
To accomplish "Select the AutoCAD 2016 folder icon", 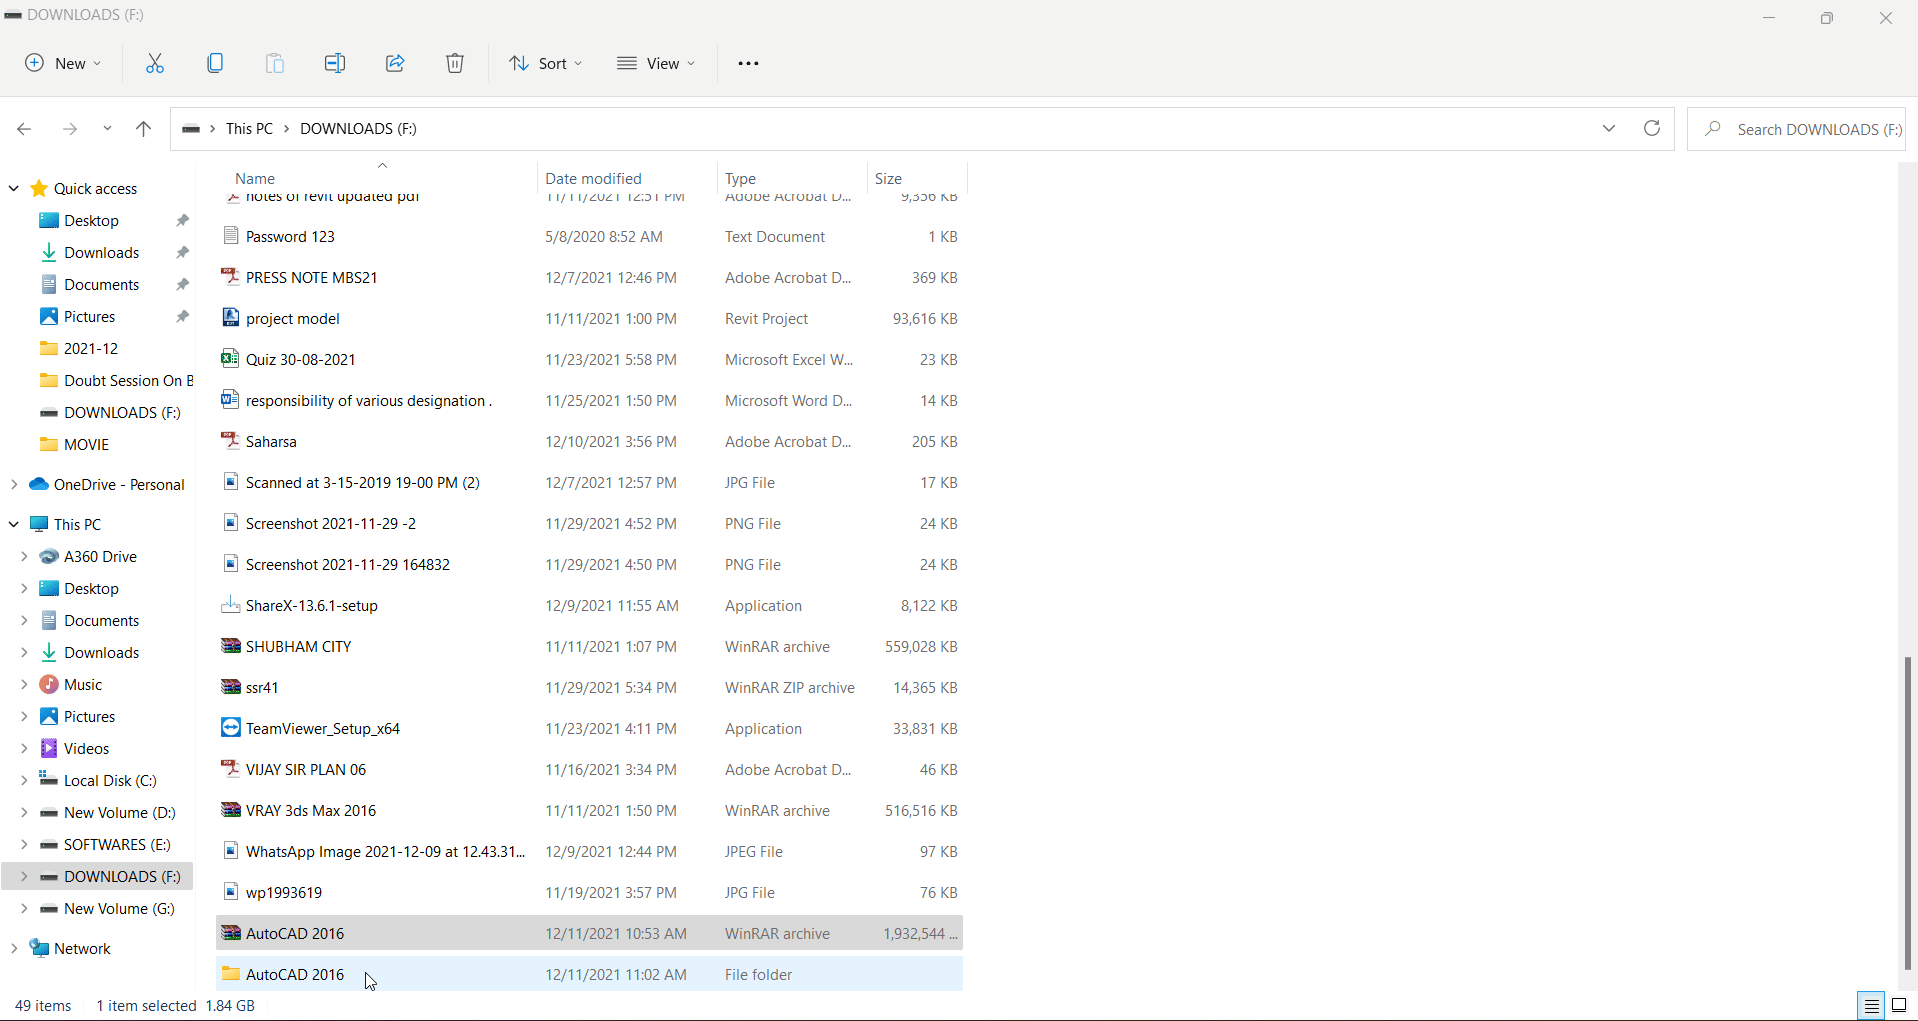I will coord(231,974).
